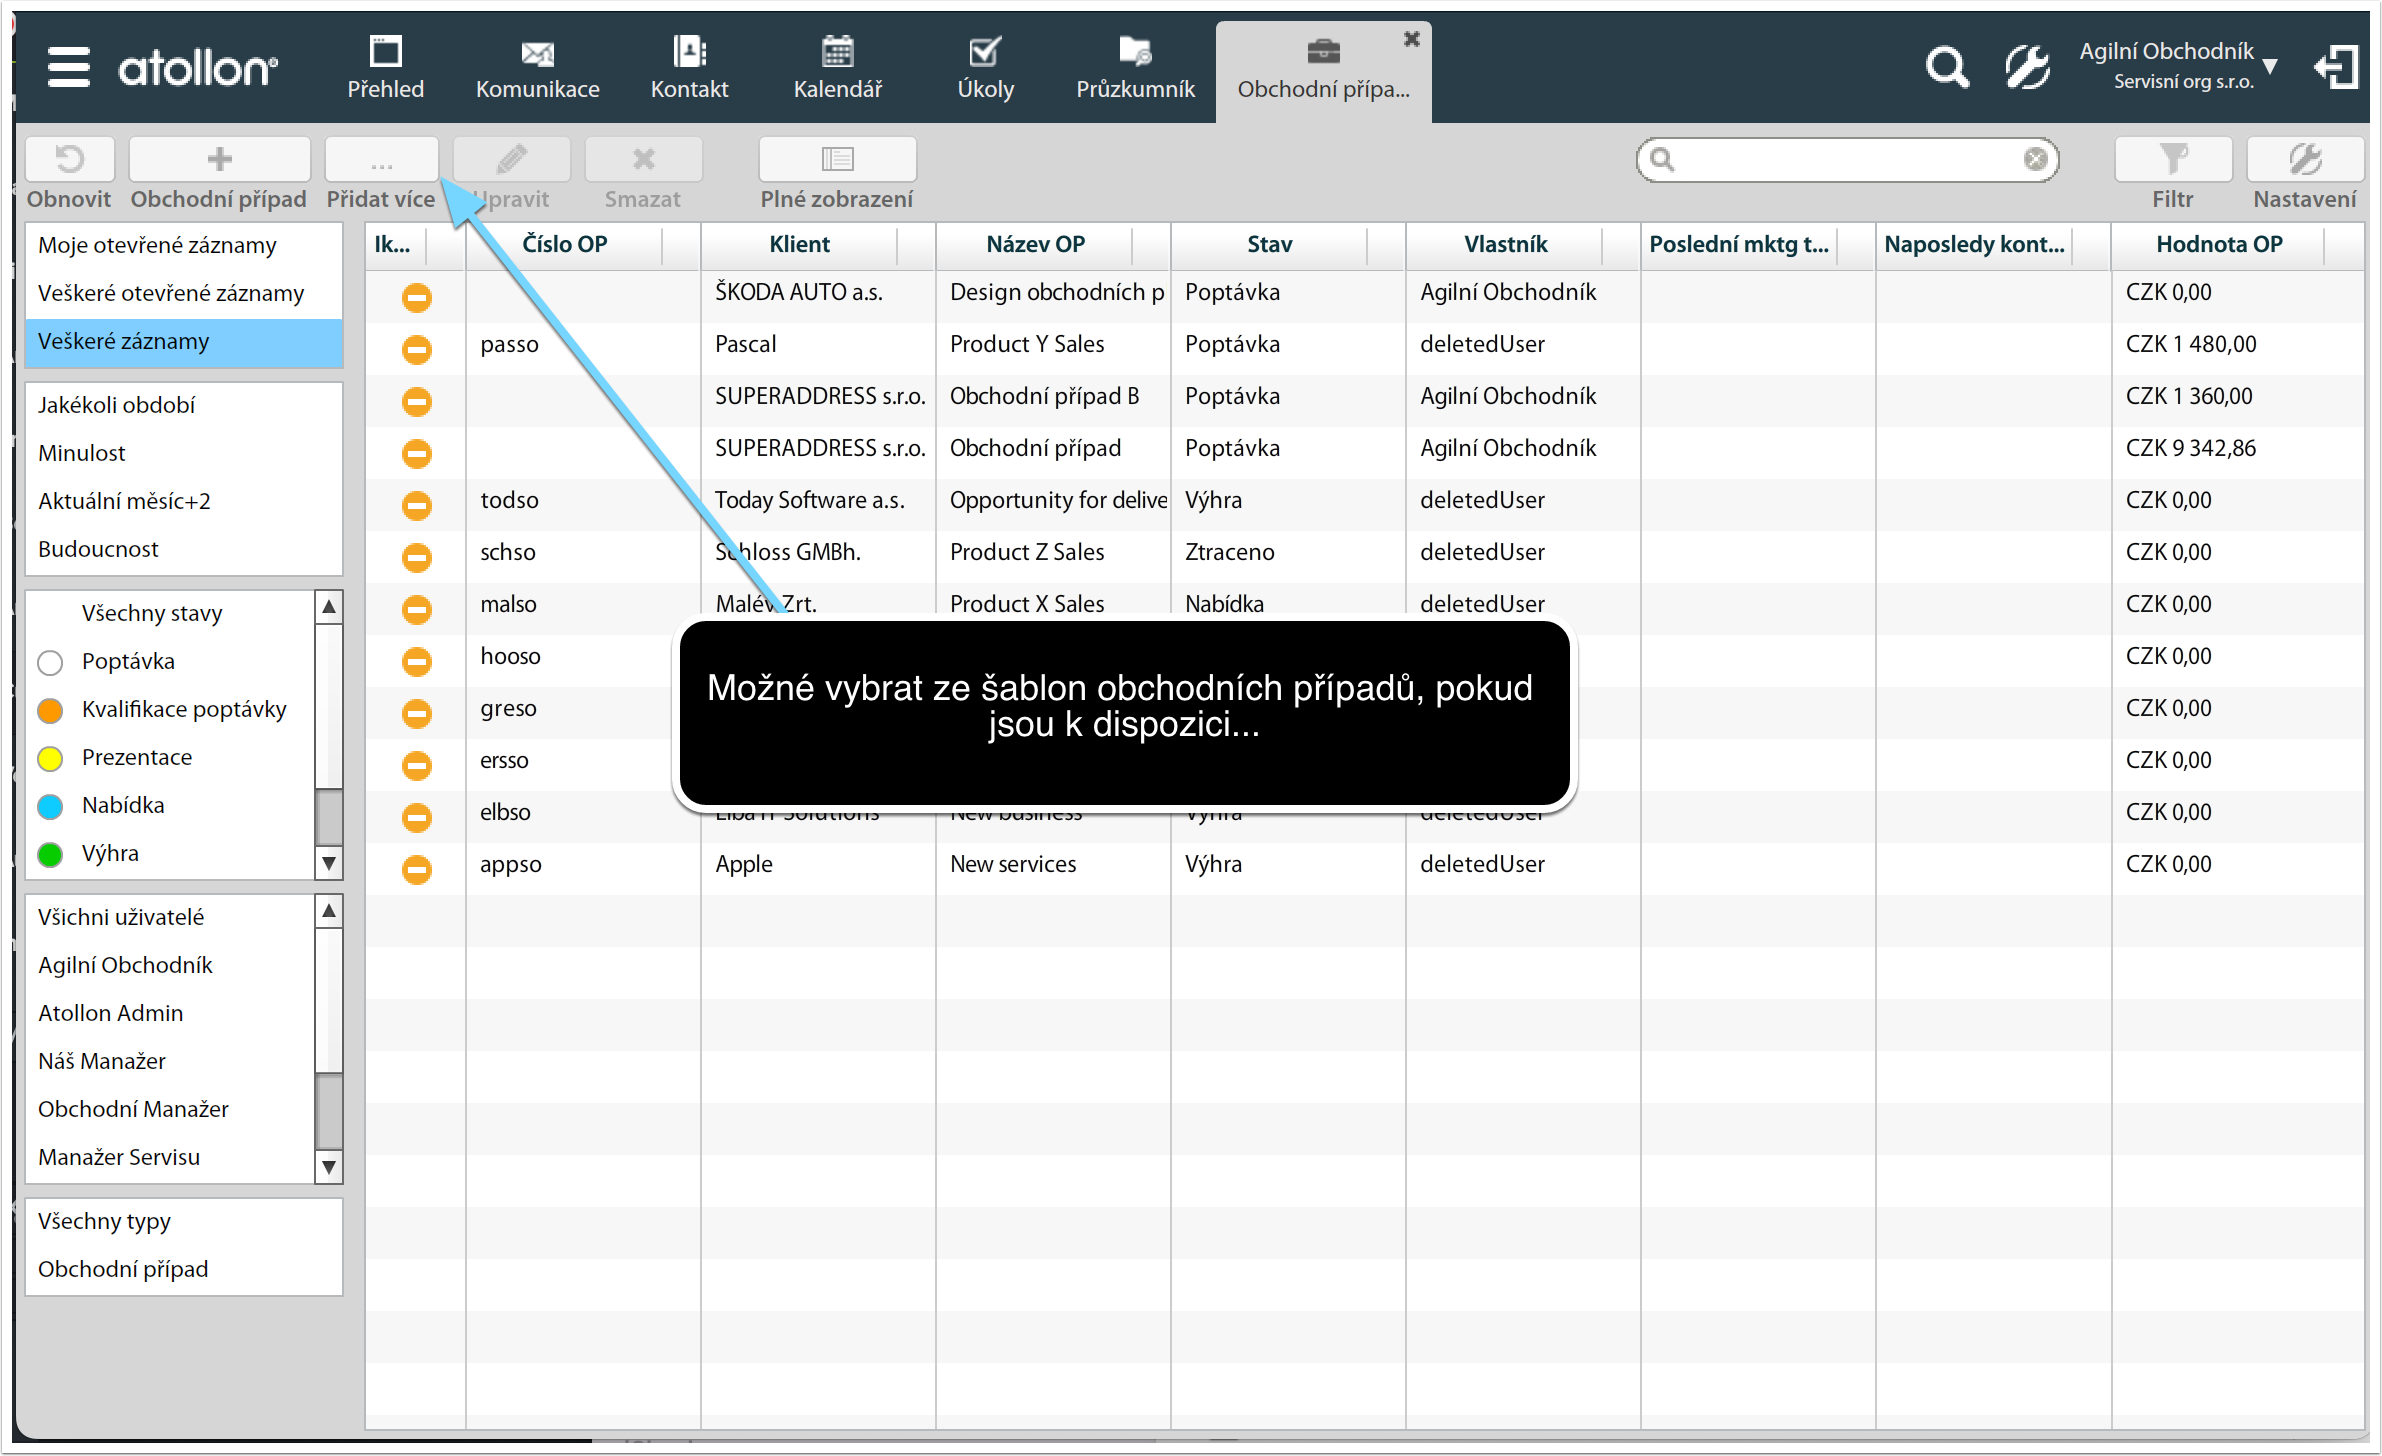Screen dimensions: 2382x1456
Task: Add new Obchodní případ with plus icon
Action: click(219, 159)
